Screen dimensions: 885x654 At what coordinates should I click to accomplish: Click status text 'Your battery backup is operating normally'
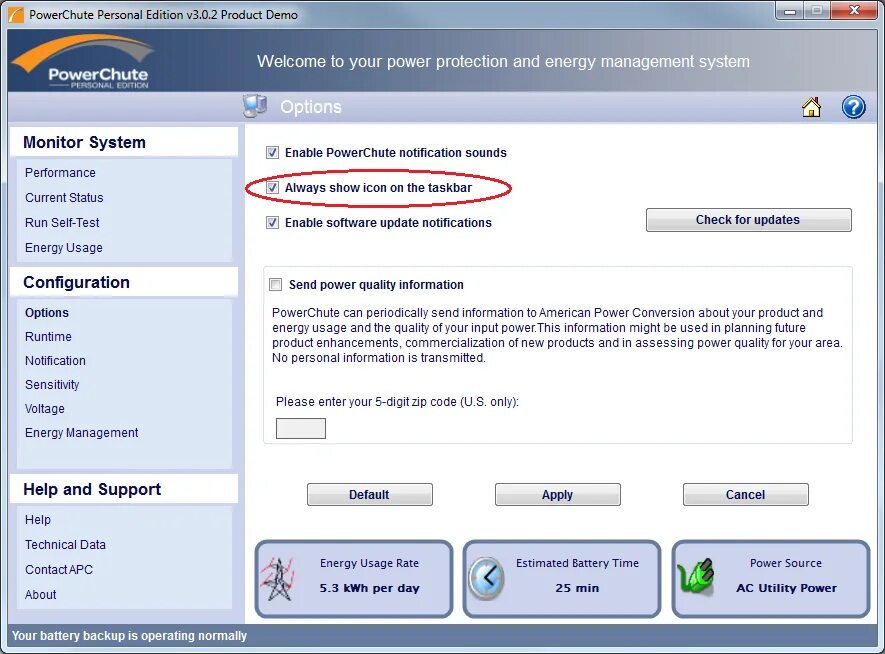129,636
